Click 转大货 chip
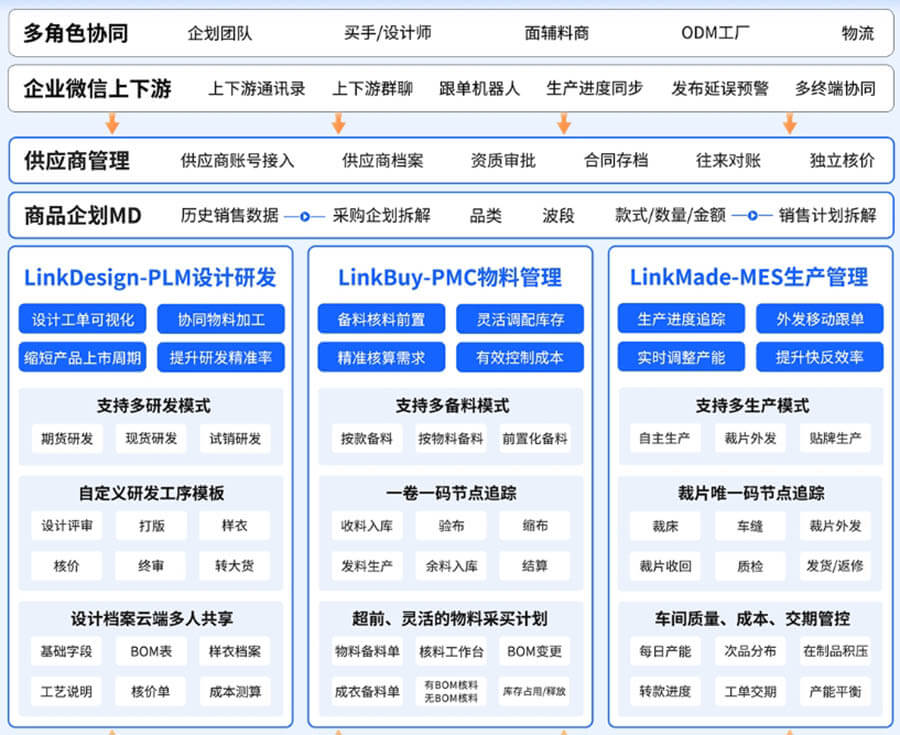900x735 pixels. click(234, 566)
